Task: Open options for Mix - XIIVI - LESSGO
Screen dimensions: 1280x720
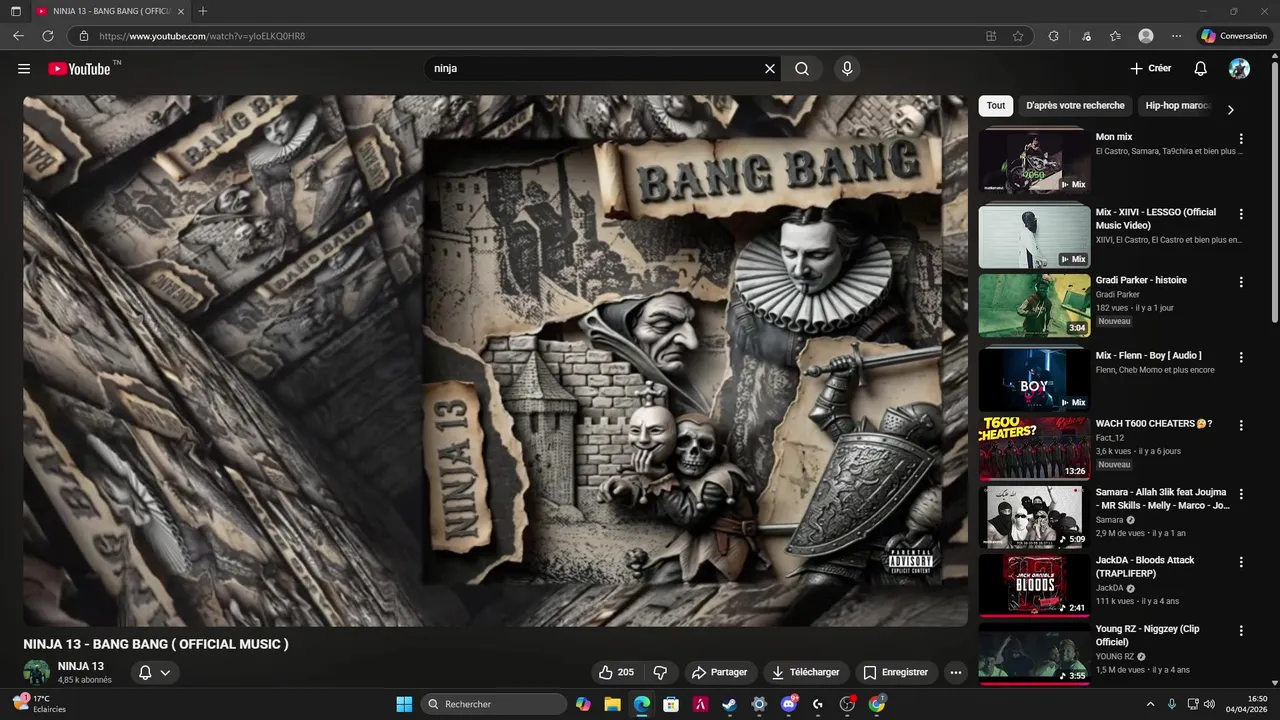Action: tap(1241, 214)
